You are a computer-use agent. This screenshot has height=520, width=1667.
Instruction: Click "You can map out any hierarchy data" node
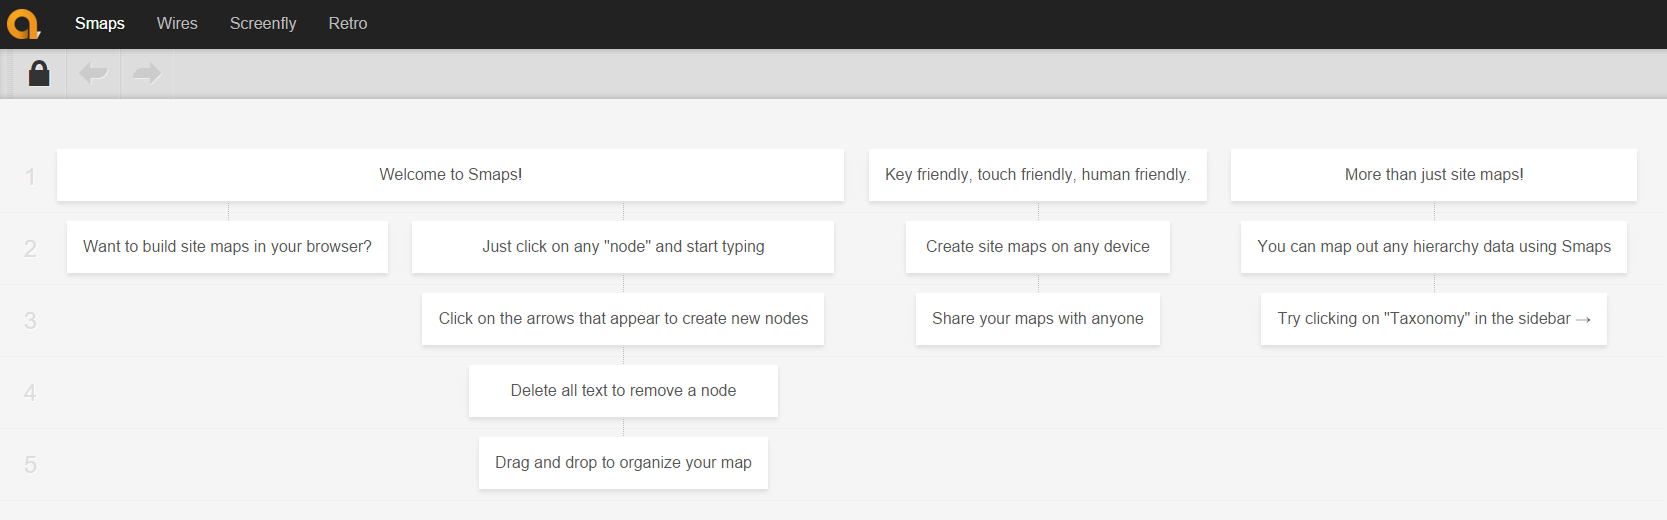[x=1434, y=247]
